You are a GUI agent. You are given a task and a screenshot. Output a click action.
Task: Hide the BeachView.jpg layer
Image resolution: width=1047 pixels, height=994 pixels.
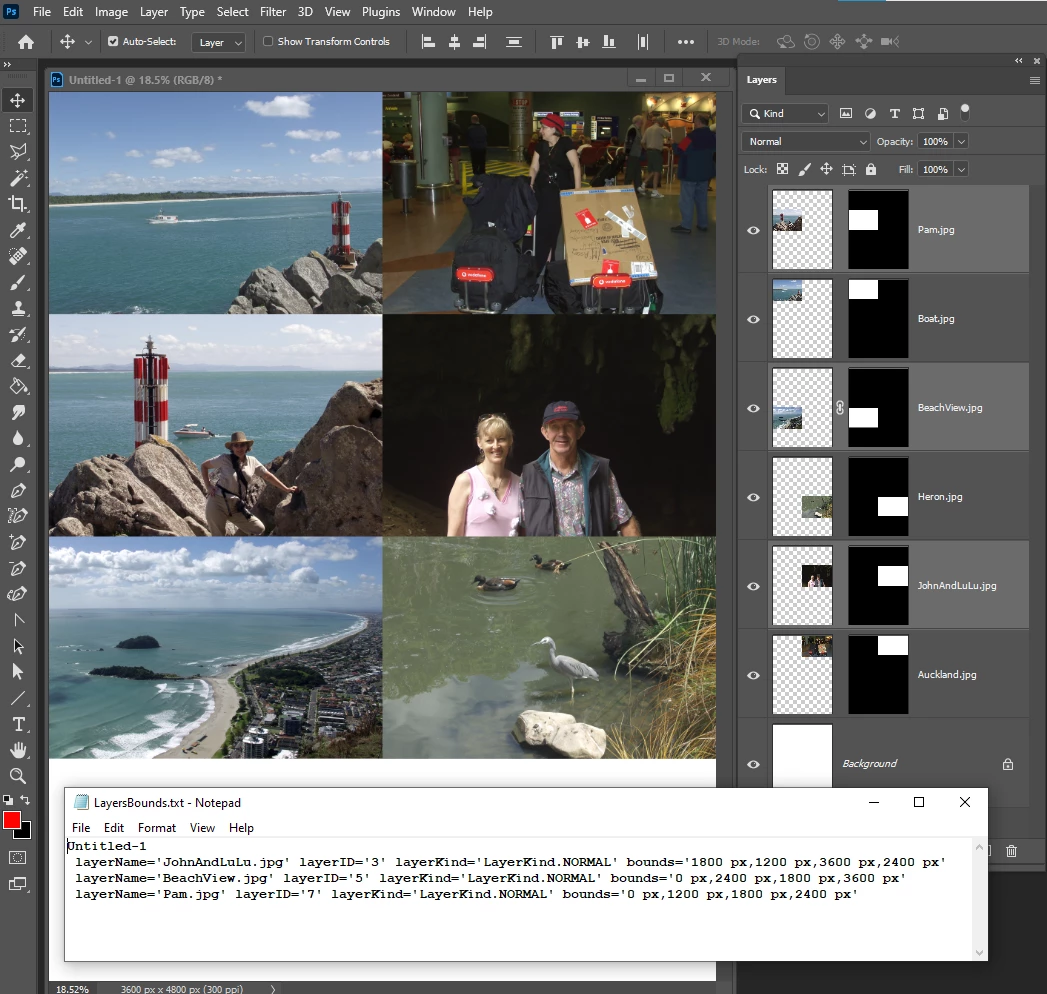coord(753,408)
